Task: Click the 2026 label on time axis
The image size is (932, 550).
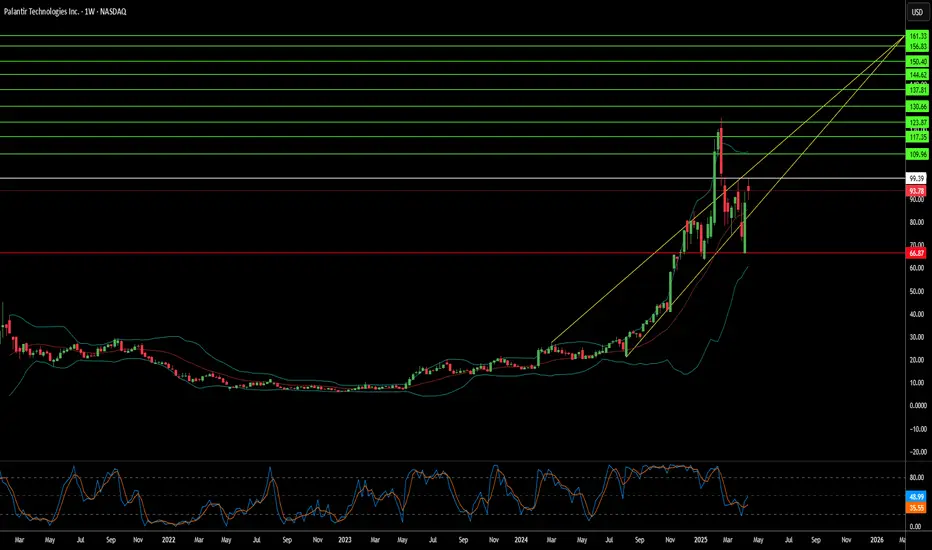Action: coord(876,540)
